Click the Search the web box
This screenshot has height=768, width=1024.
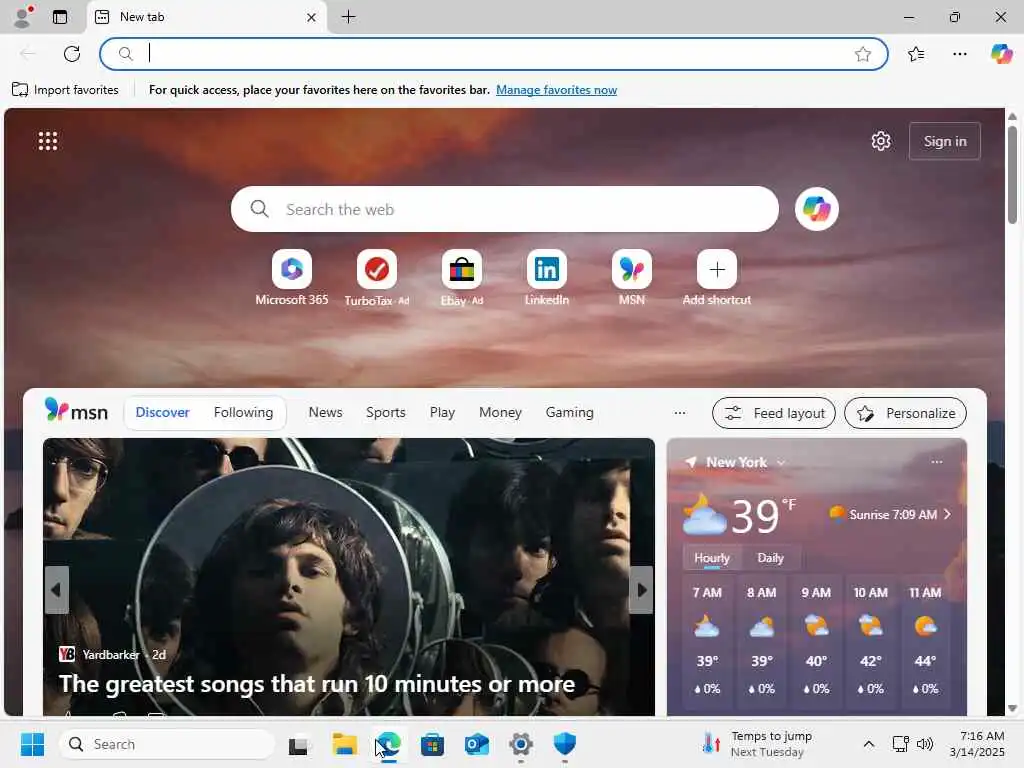tap(504, 209)
